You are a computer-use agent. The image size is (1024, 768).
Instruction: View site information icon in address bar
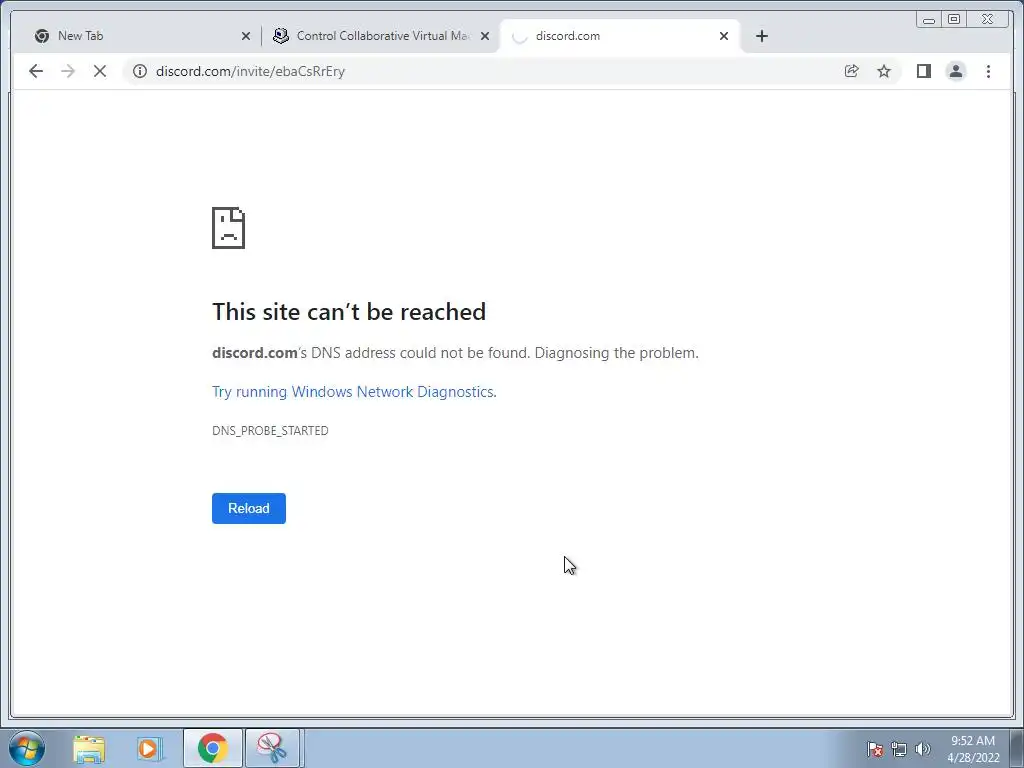coord(140,71)
